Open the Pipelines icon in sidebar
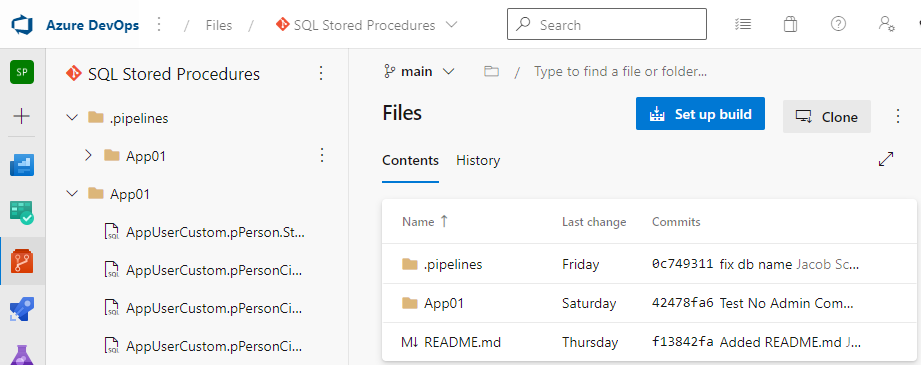921x365 pixels. point(22,309)
